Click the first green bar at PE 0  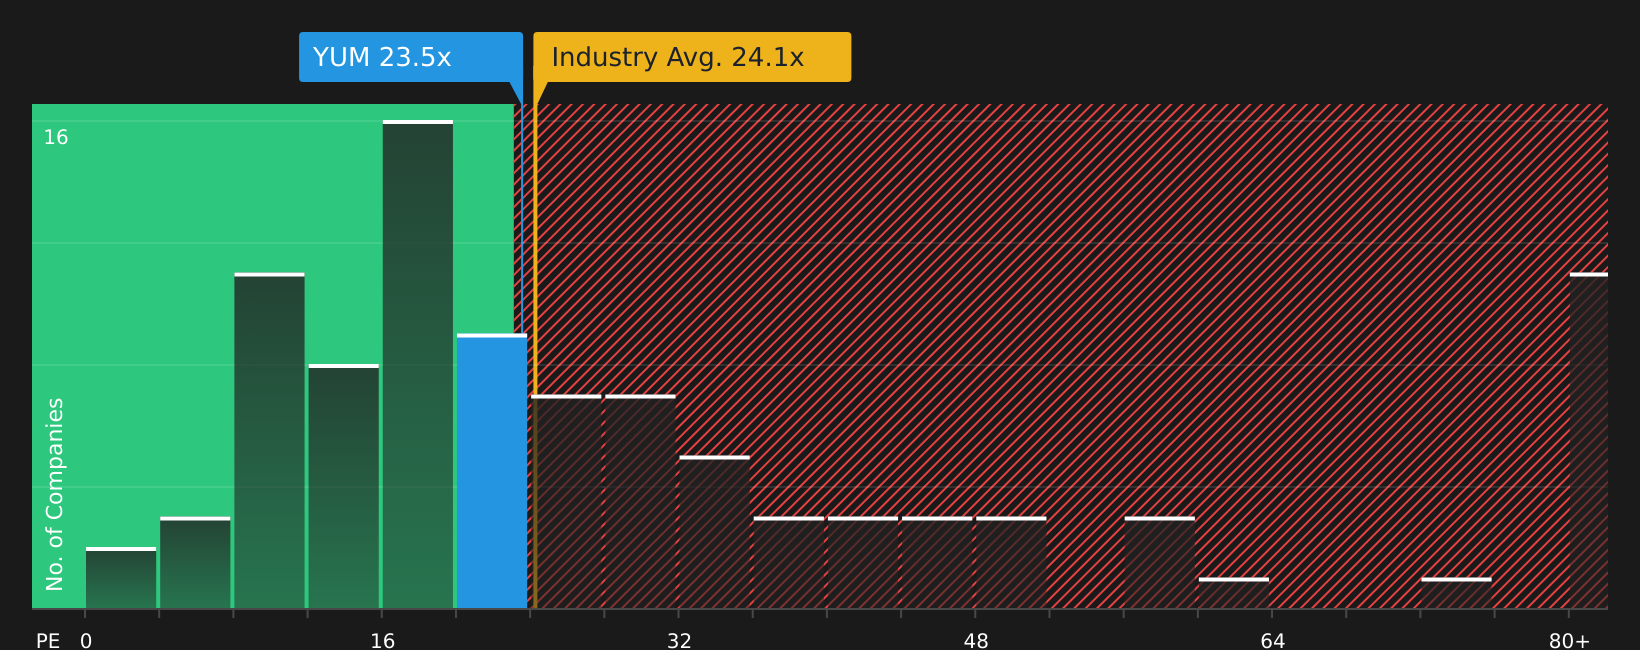pos(121,578)
